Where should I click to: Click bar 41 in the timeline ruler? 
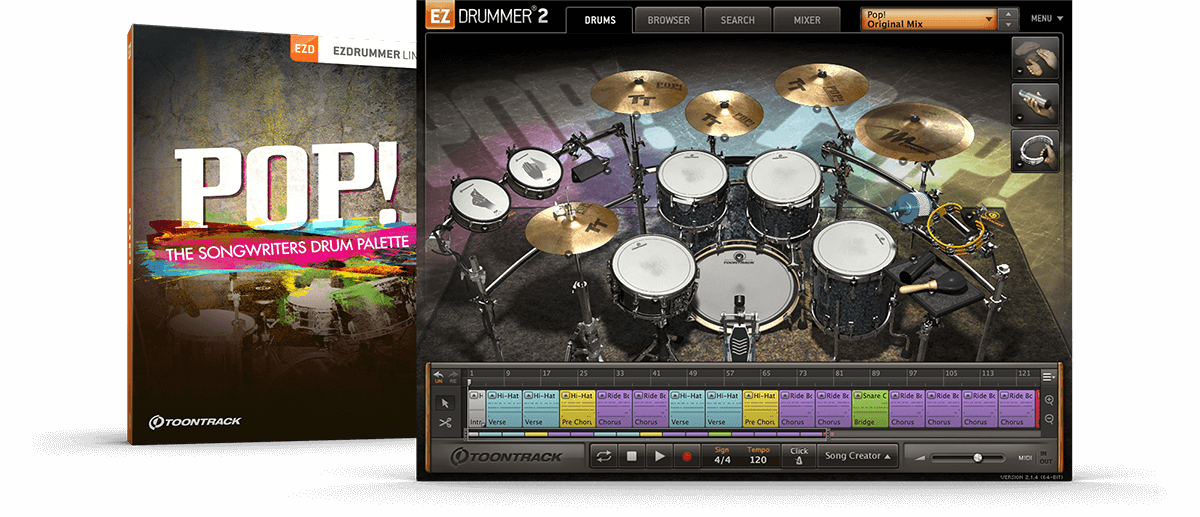point(656,373)
